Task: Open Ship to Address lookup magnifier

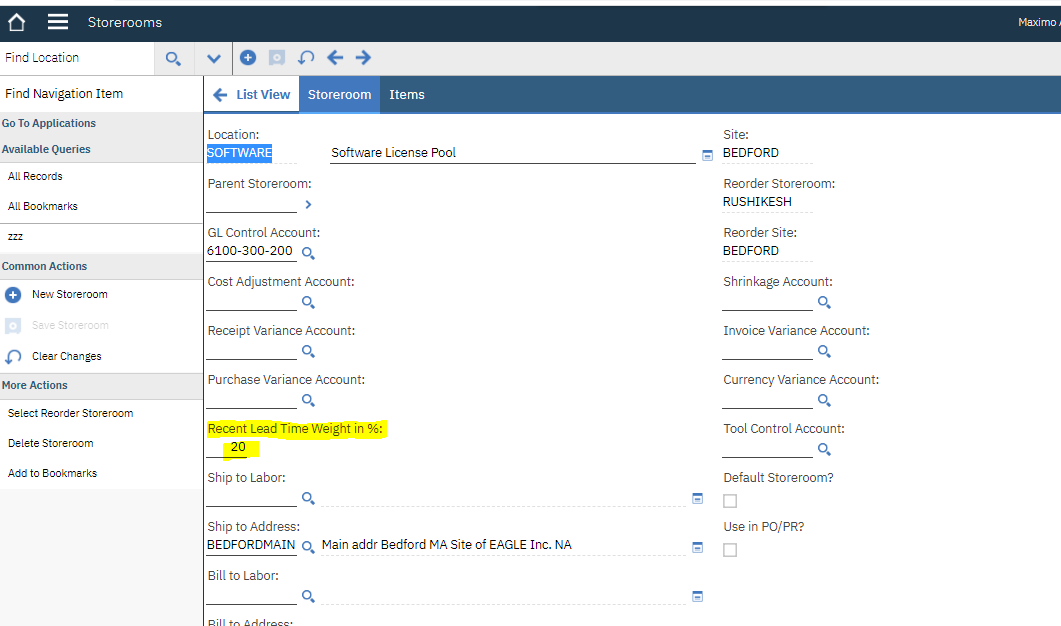Action: (308, 547)
